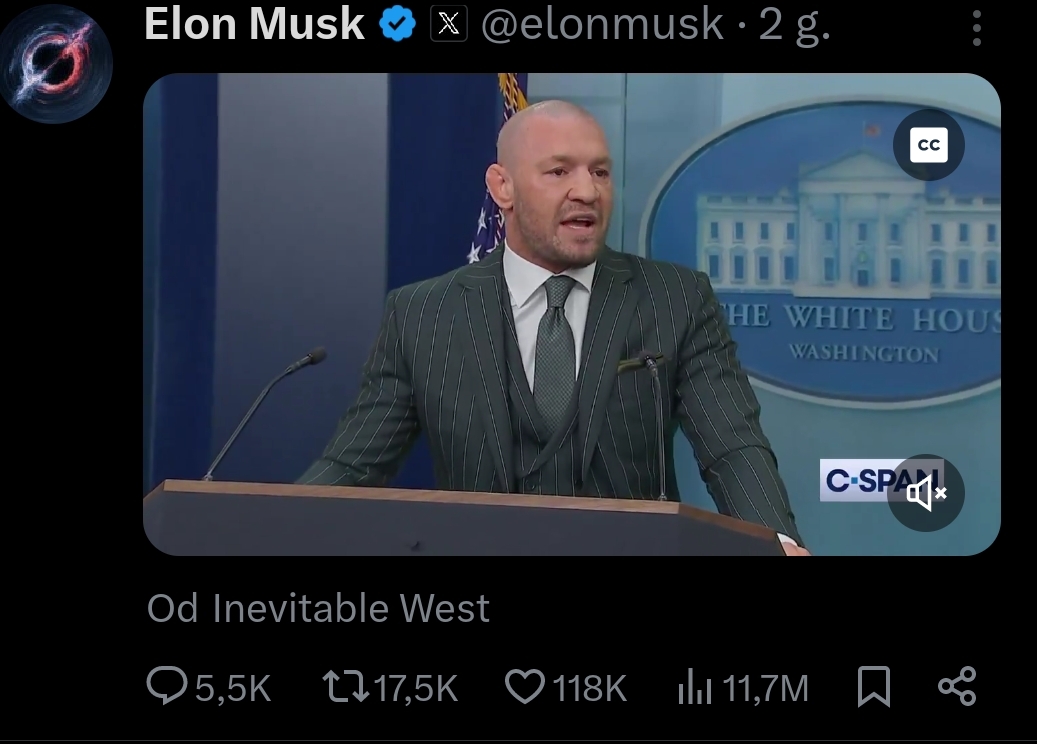
Task: Click the 17,5K reposts count
Action: click(416, 688)
